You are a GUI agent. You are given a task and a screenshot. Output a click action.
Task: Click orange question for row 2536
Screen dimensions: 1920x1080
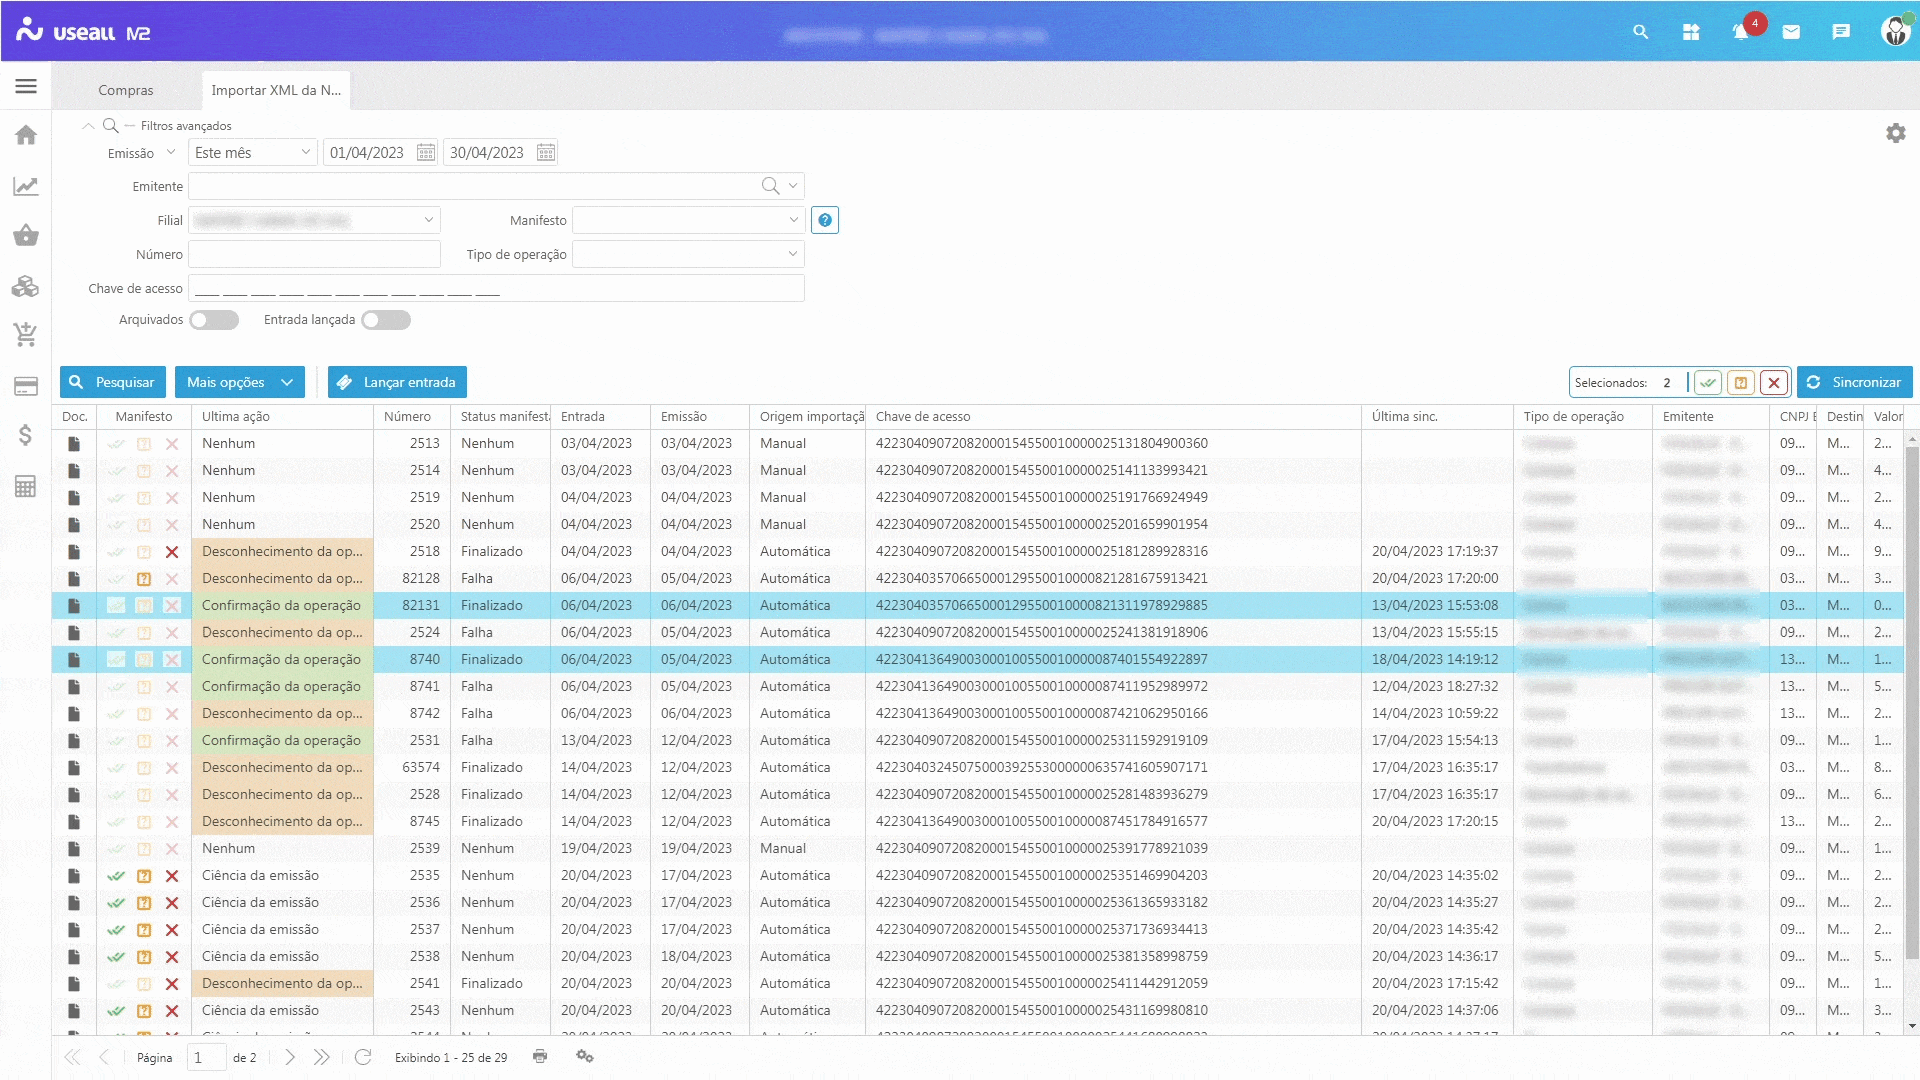[x=144, y=903]
